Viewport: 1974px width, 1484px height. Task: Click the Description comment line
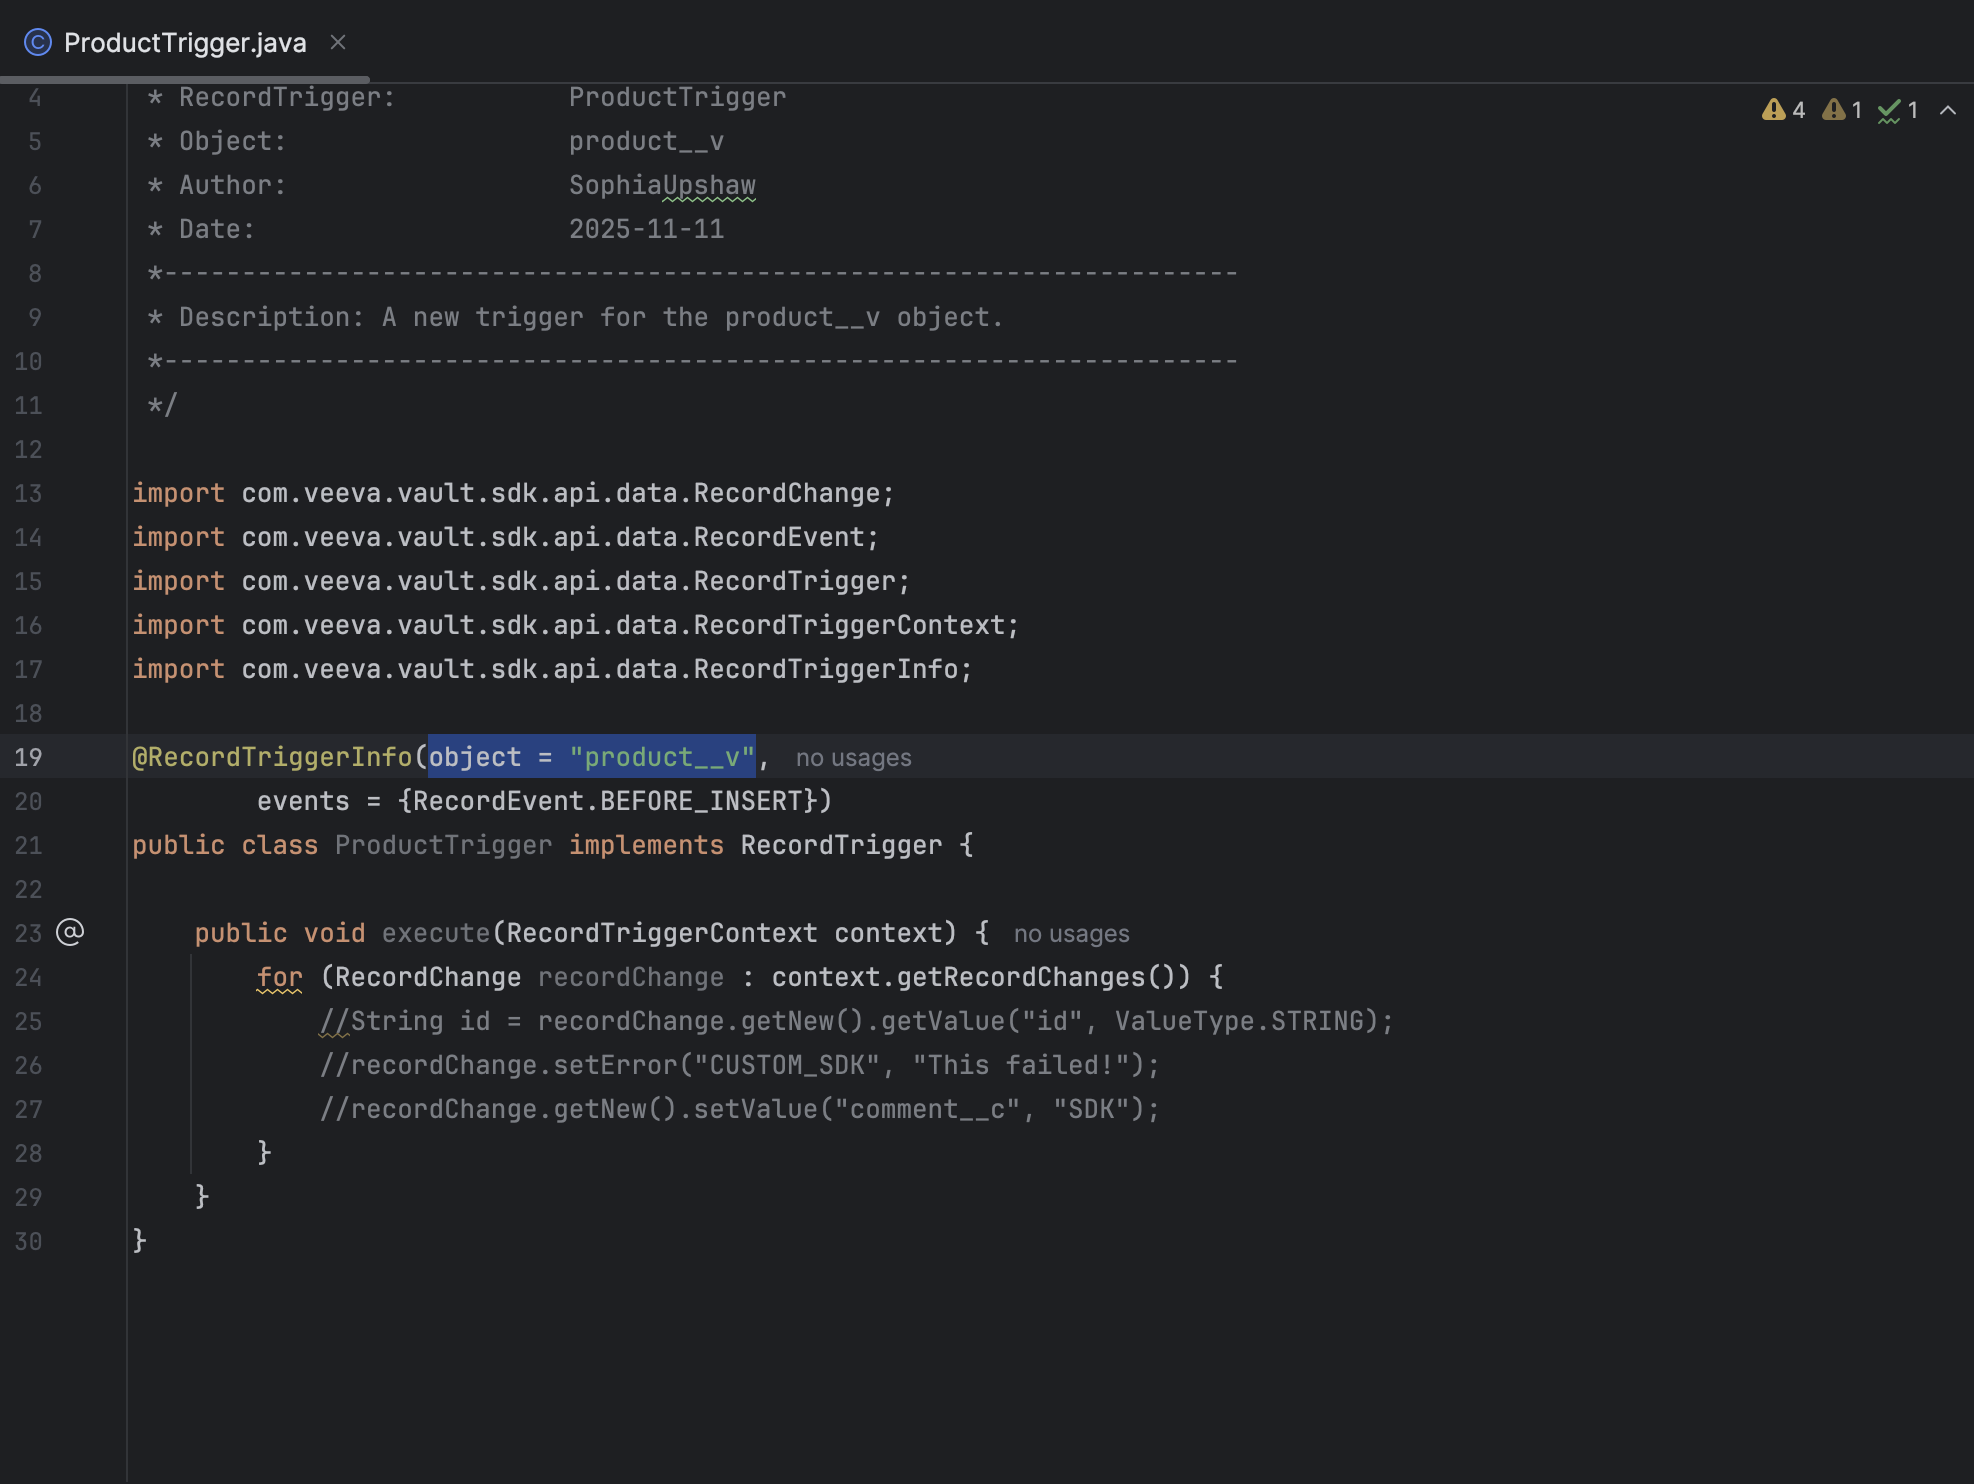coord(575,317)
